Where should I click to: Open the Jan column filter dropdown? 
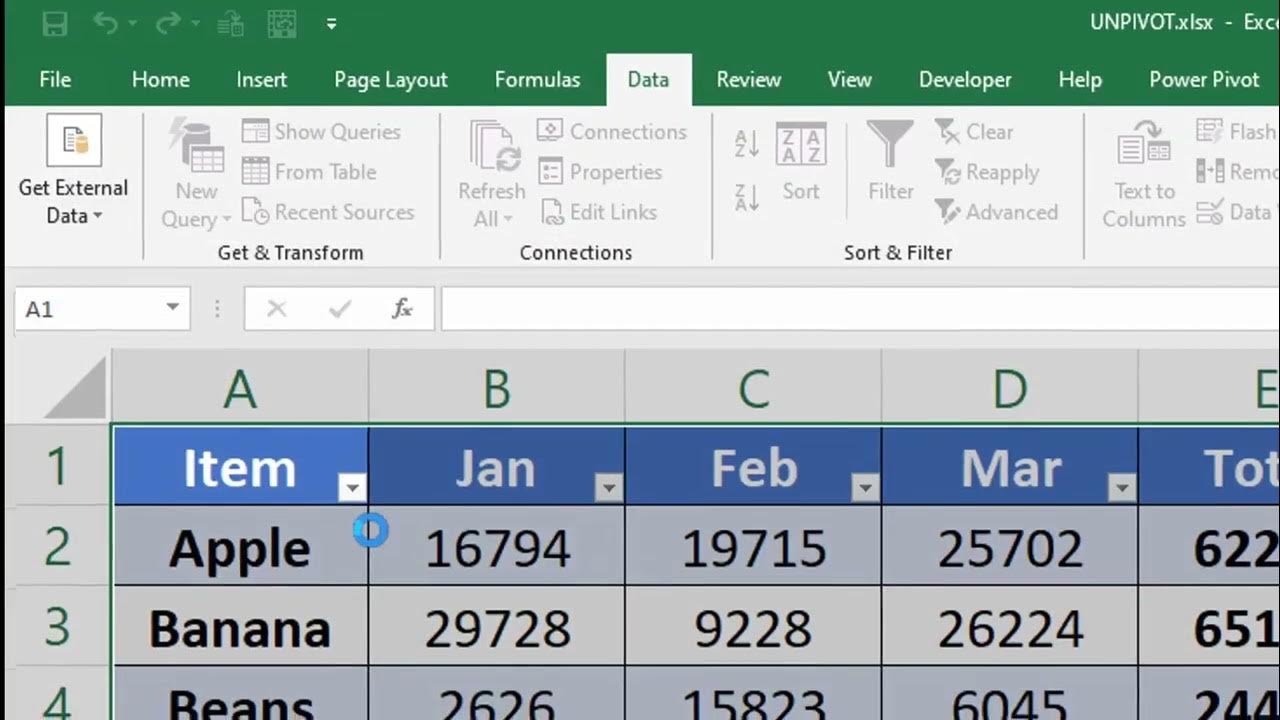(x=608, y=488)
